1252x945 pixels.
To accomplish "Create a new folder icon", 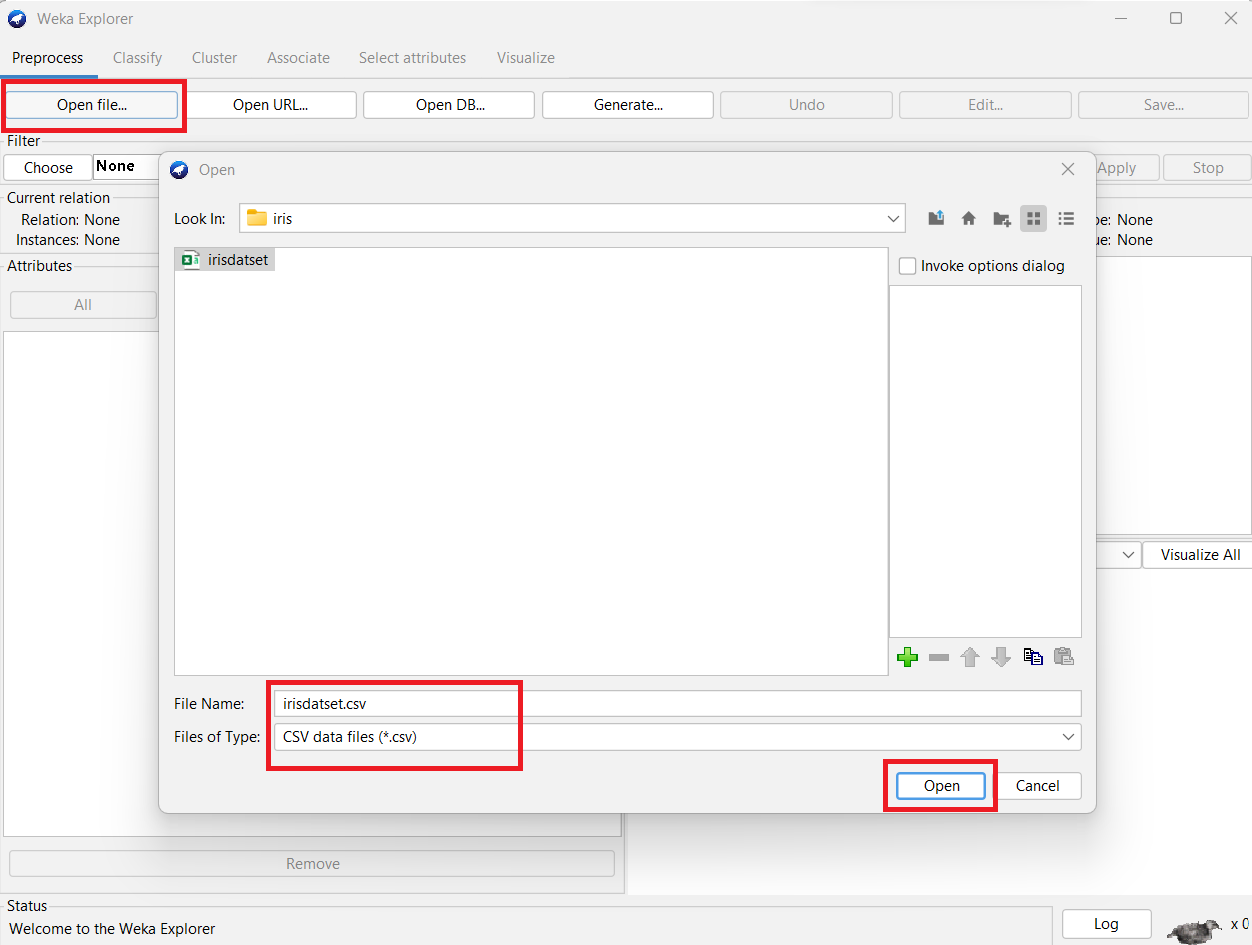I will pos(1001,218).
